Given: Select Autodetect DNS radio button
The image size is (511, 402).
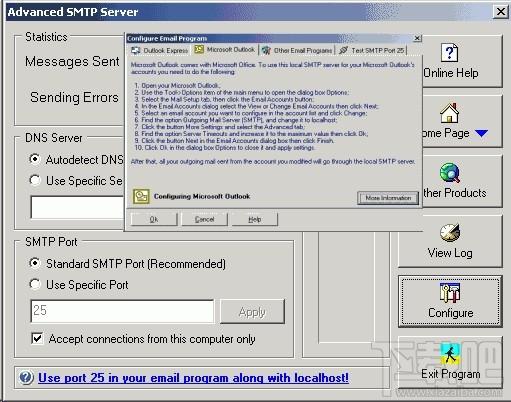Looking at the screenshot, I should (35, 159).
